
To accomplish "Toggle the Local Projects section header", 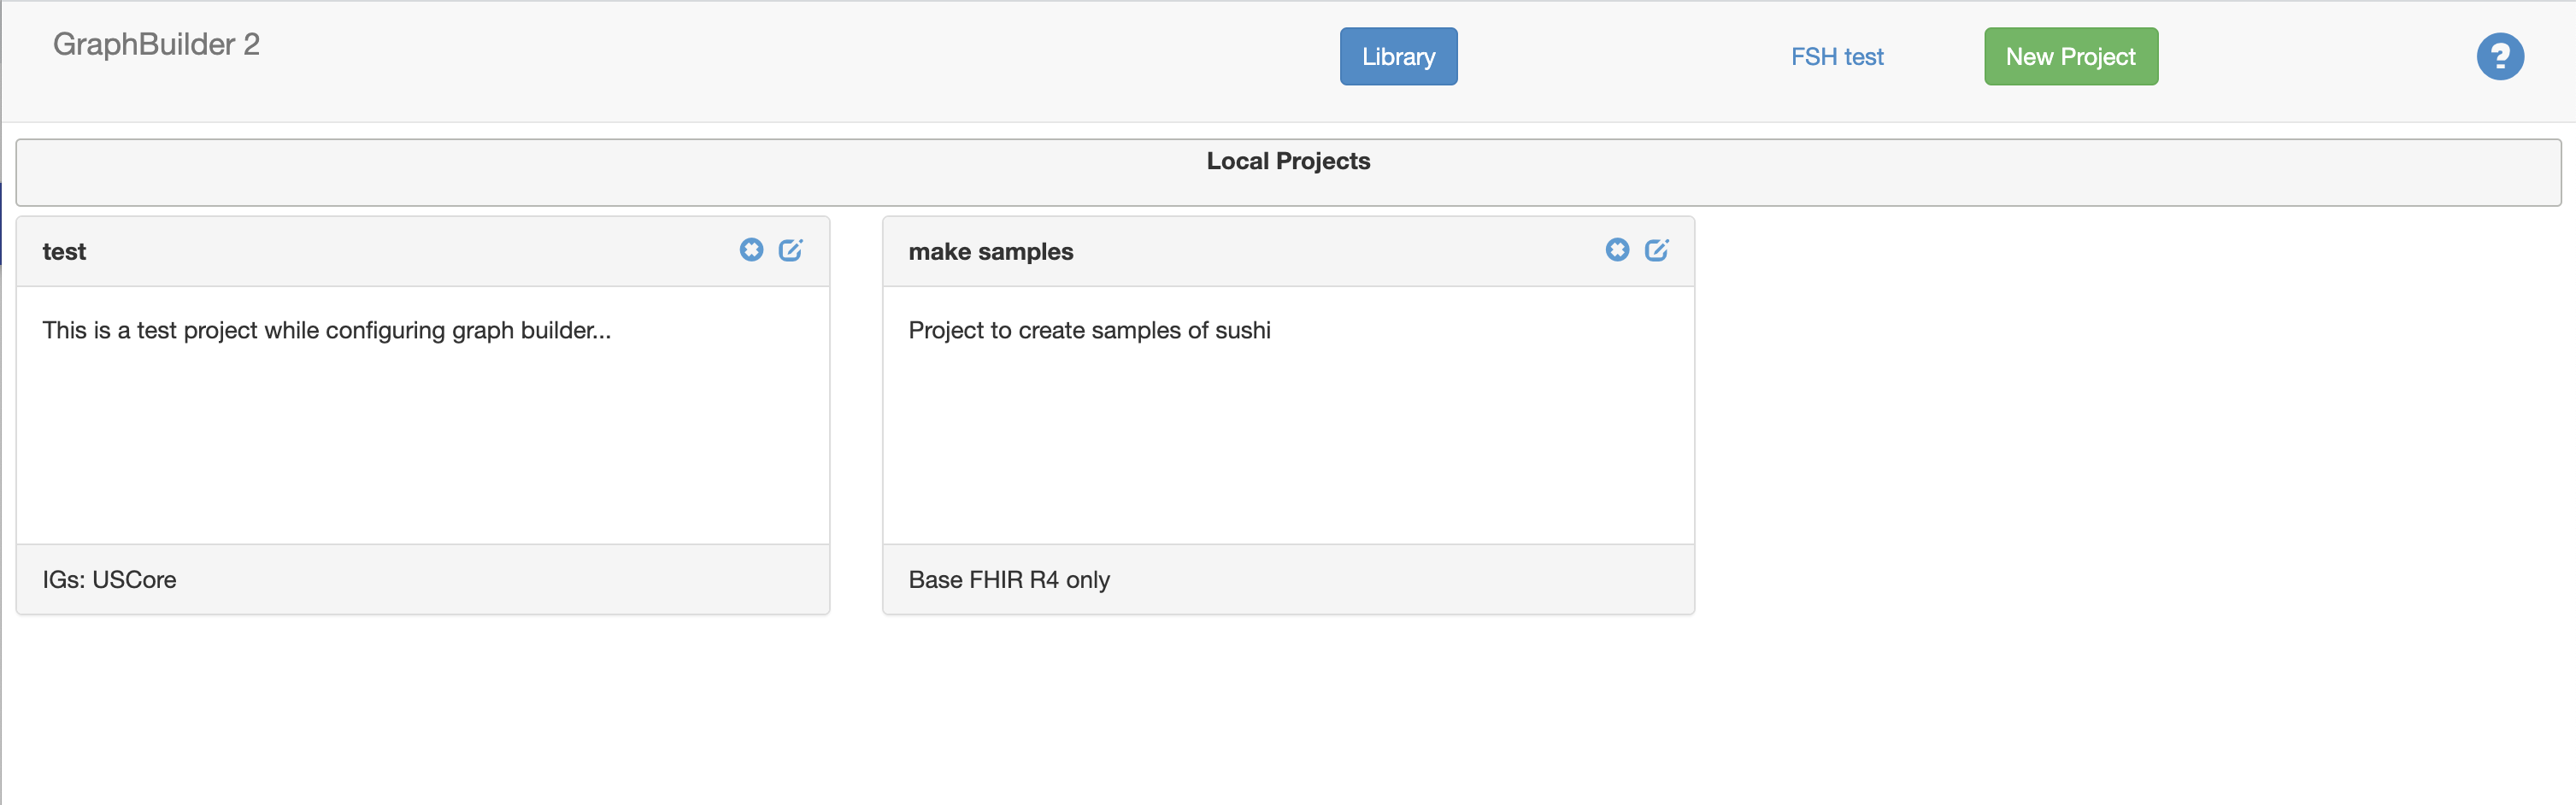I will click(1288, 161).
